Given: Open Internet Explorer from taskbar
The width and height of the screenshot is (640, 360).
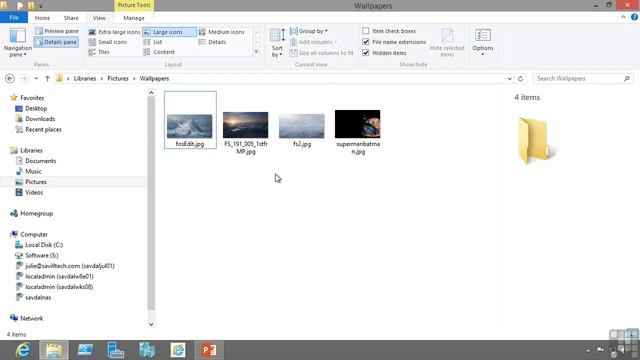Looking at the screenshot, I should pyautogui.click(x=23, y=350).
